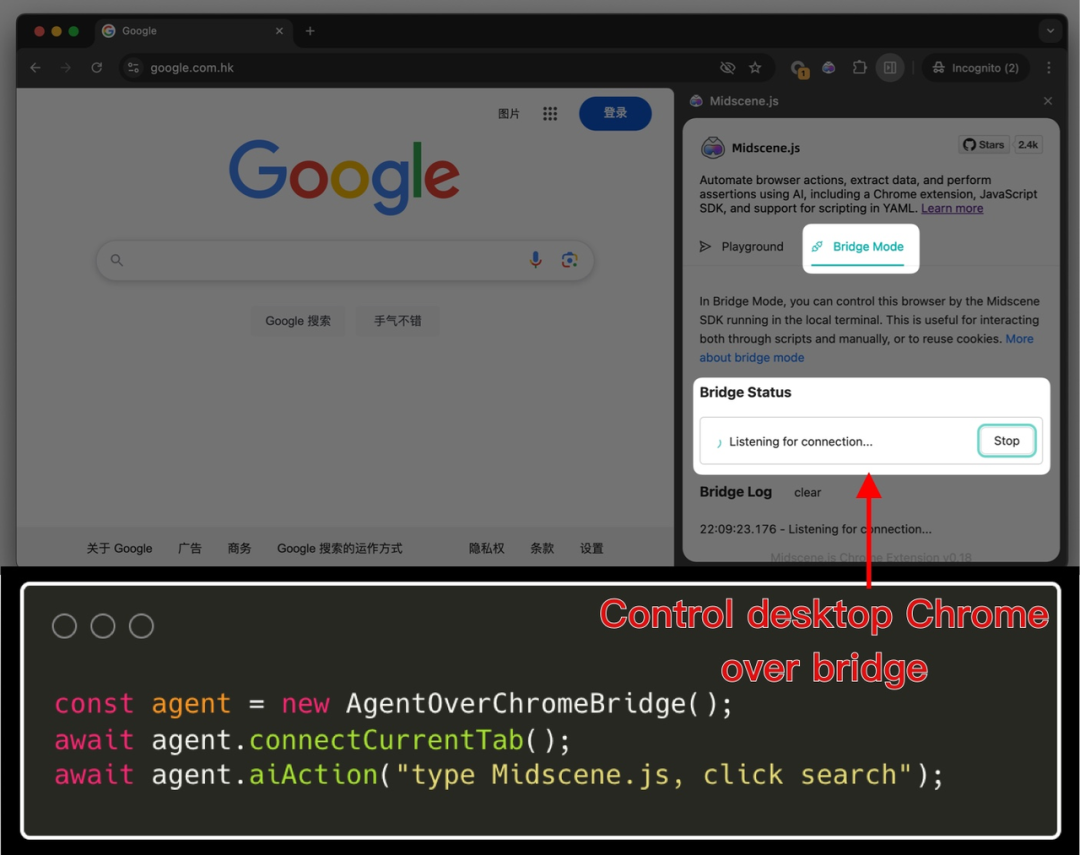Click the Midscene.js logo in the panel

pos(712,147)
